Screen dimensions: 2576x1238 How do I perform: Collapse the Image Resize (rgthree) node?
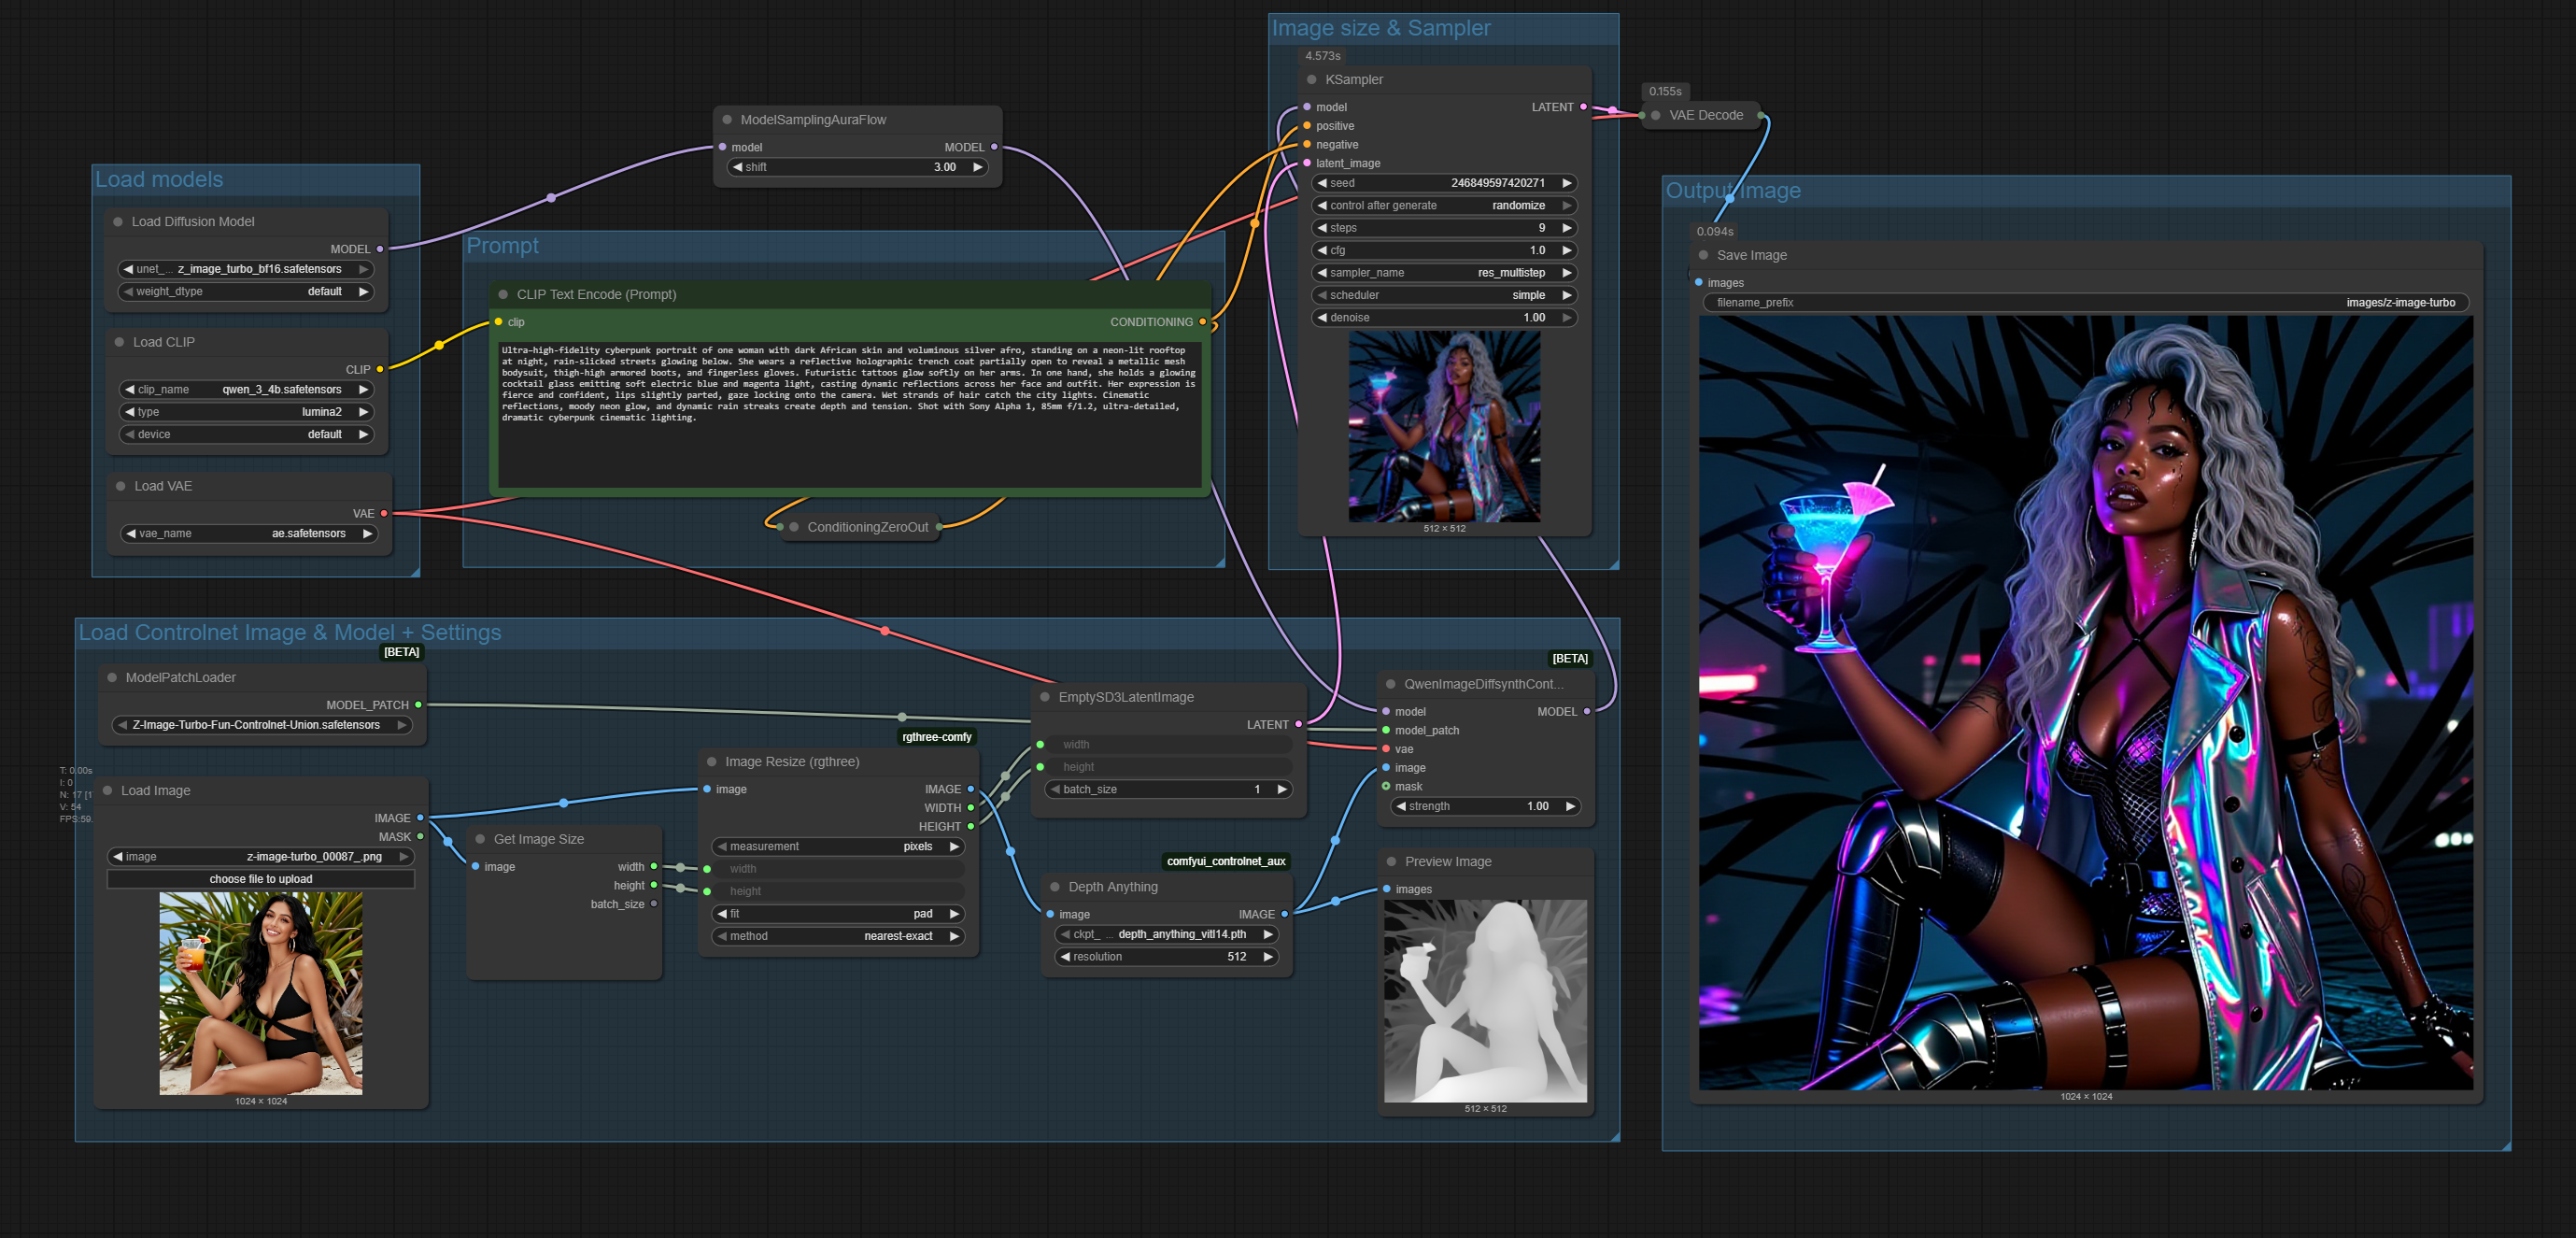(712, 762)
